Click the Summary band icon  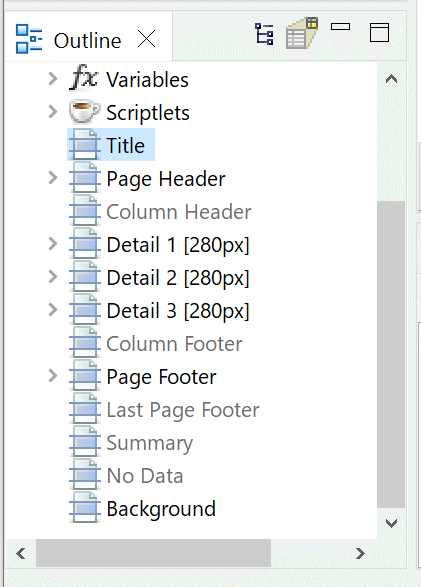[x=85, y=442]
